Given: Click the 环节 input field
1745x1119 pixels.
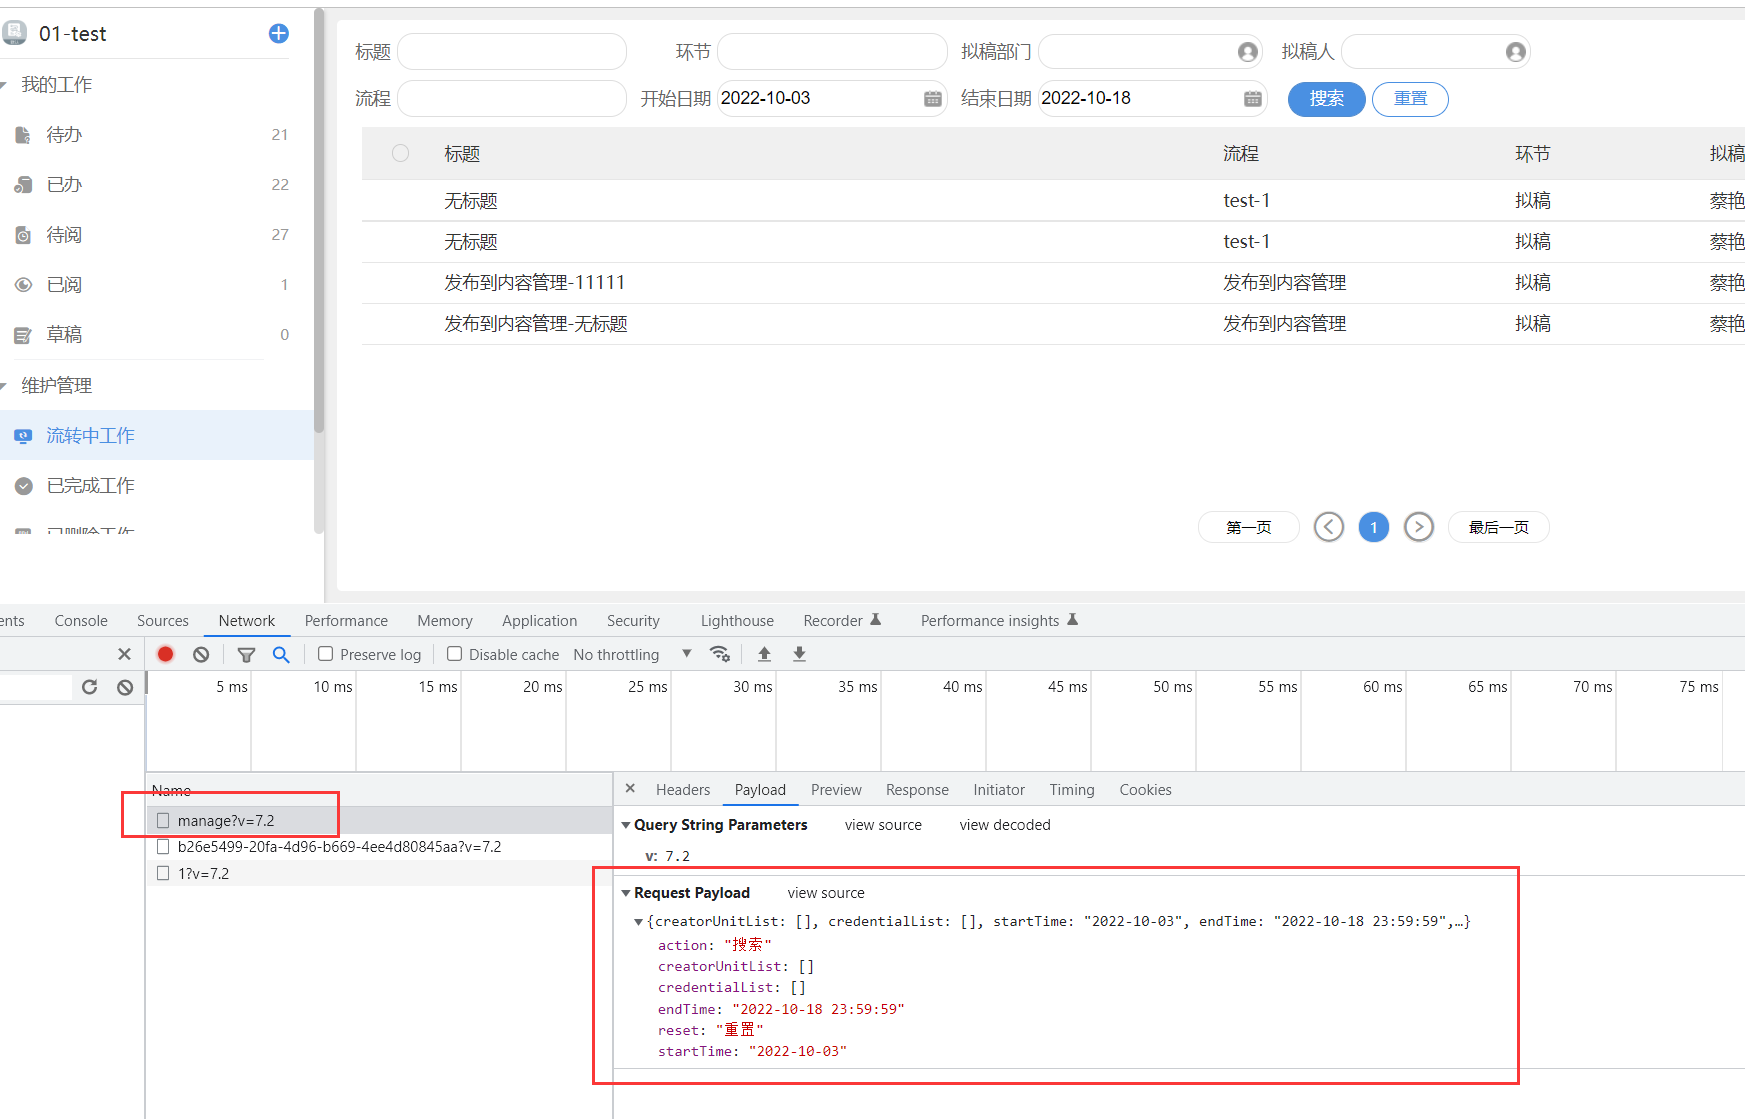Looking at the screenshot, I should click(832, 52).
